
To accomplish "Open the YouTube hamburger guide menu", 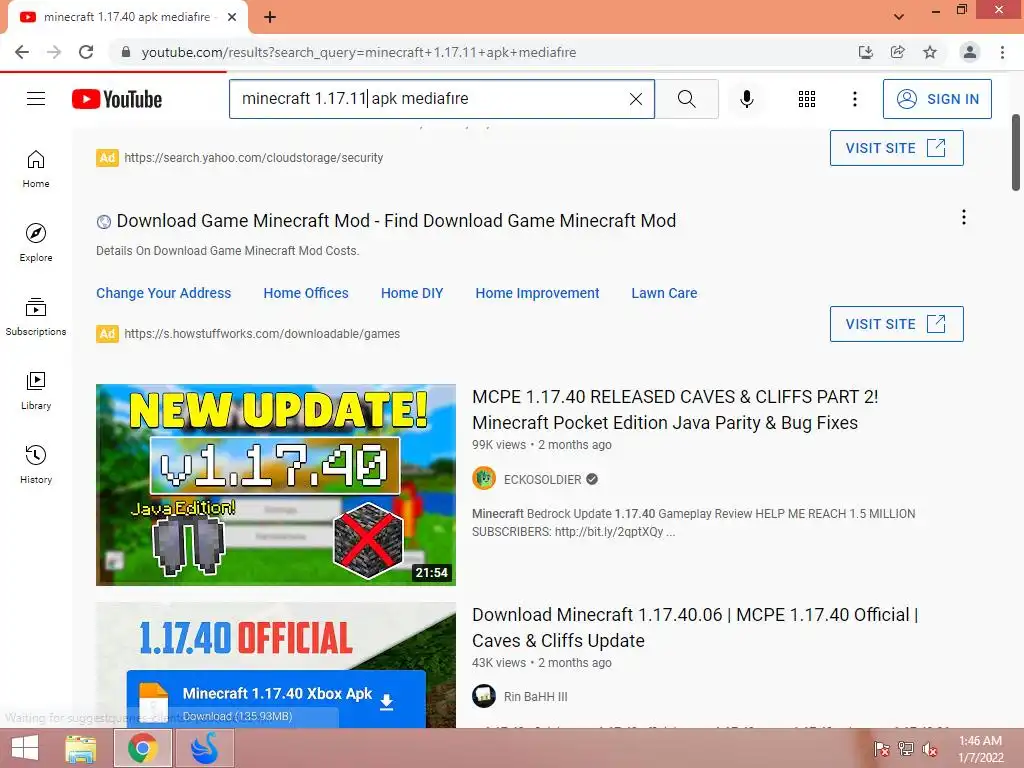I will pos(36,99).
